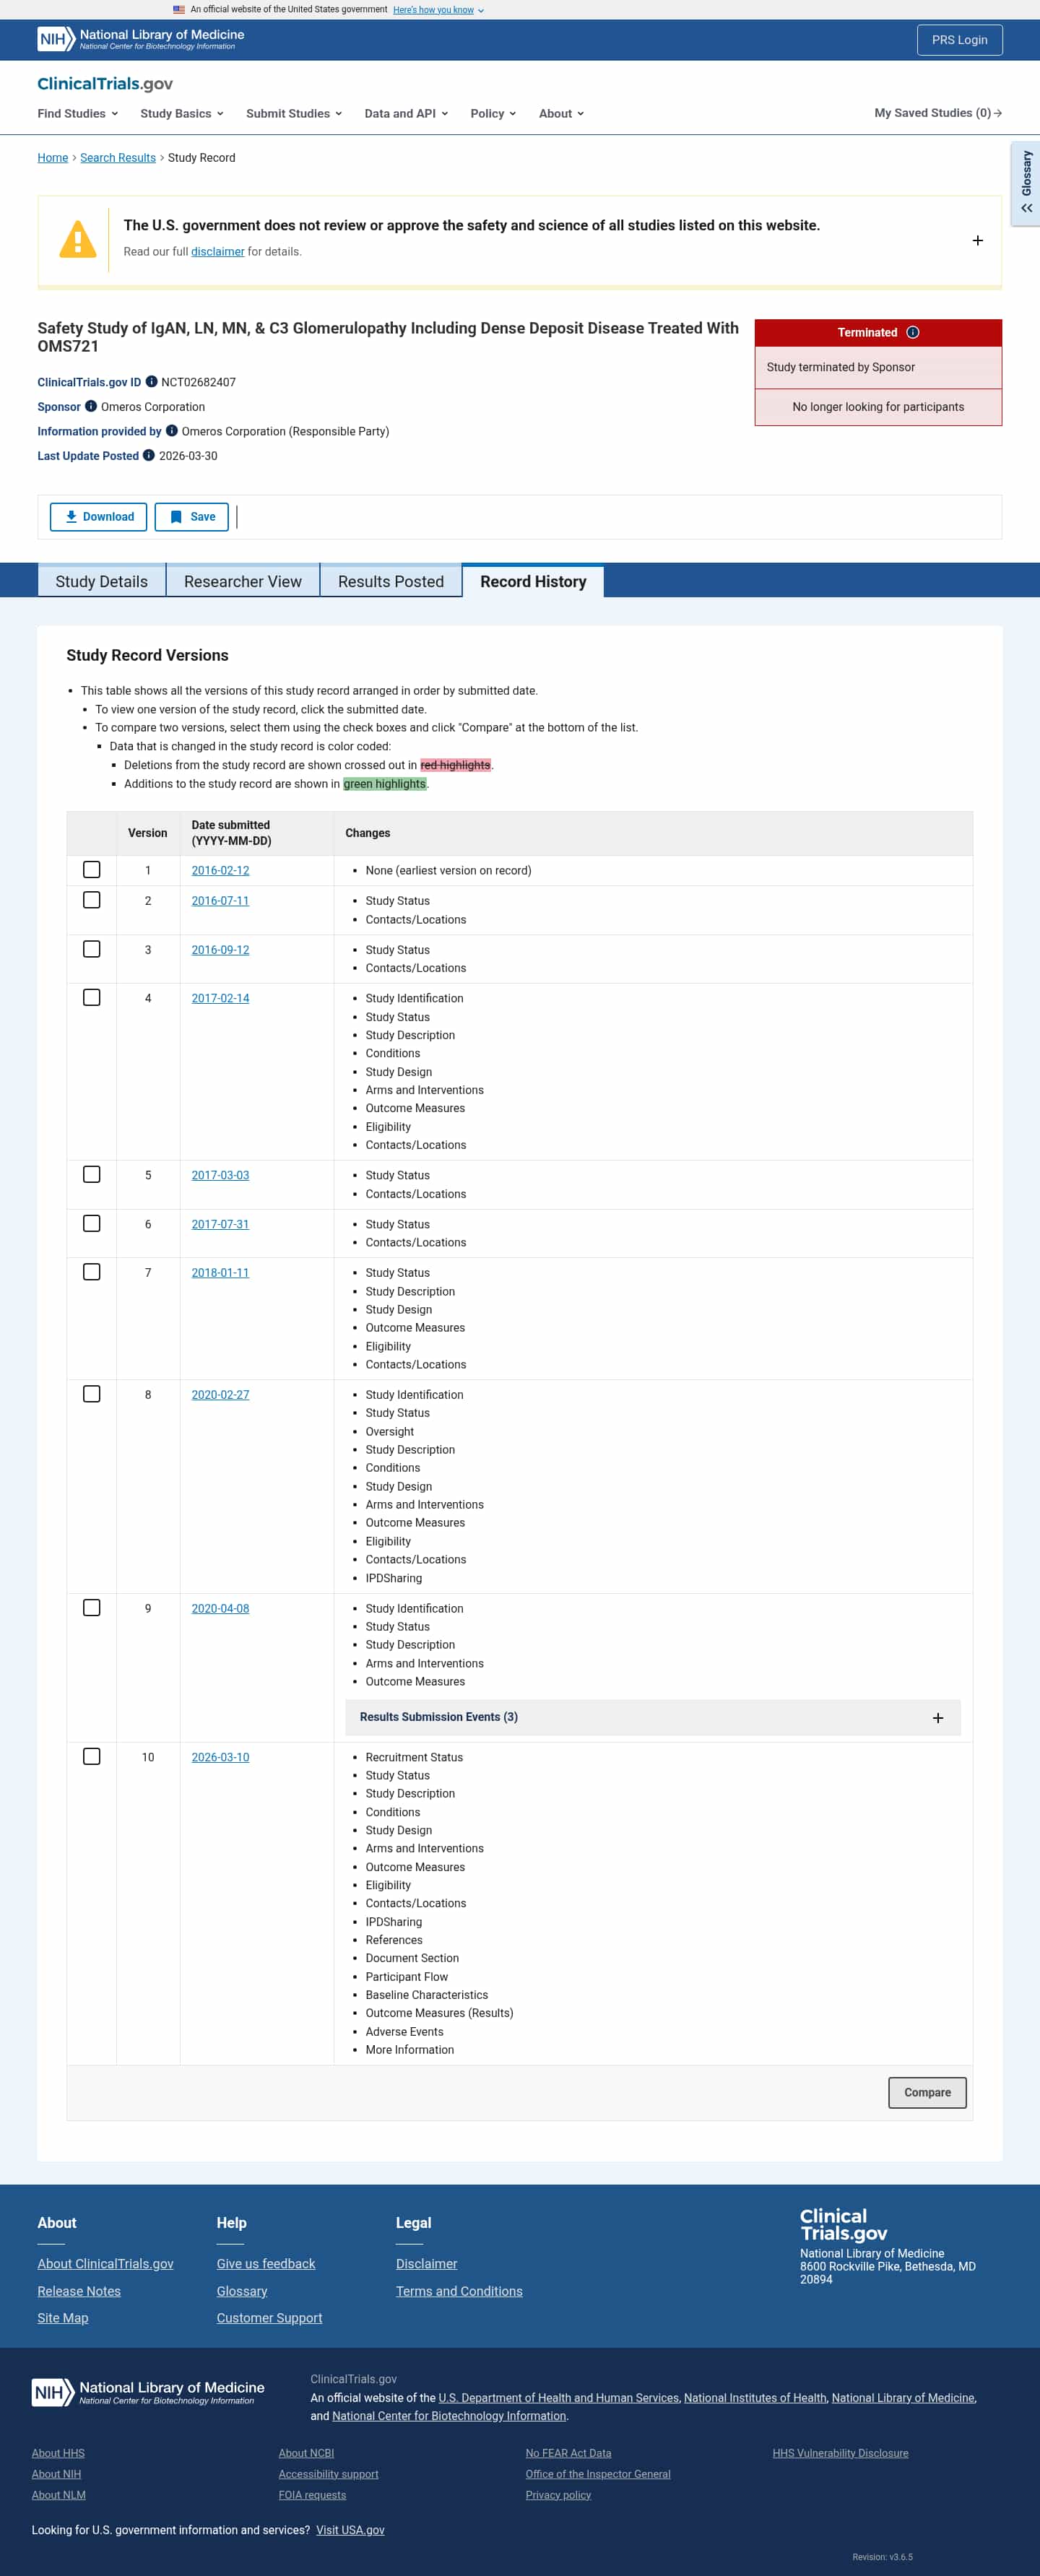Click the info icon next to Sponsor
The image size is (1040, 2576).
[x=91, y=406]
